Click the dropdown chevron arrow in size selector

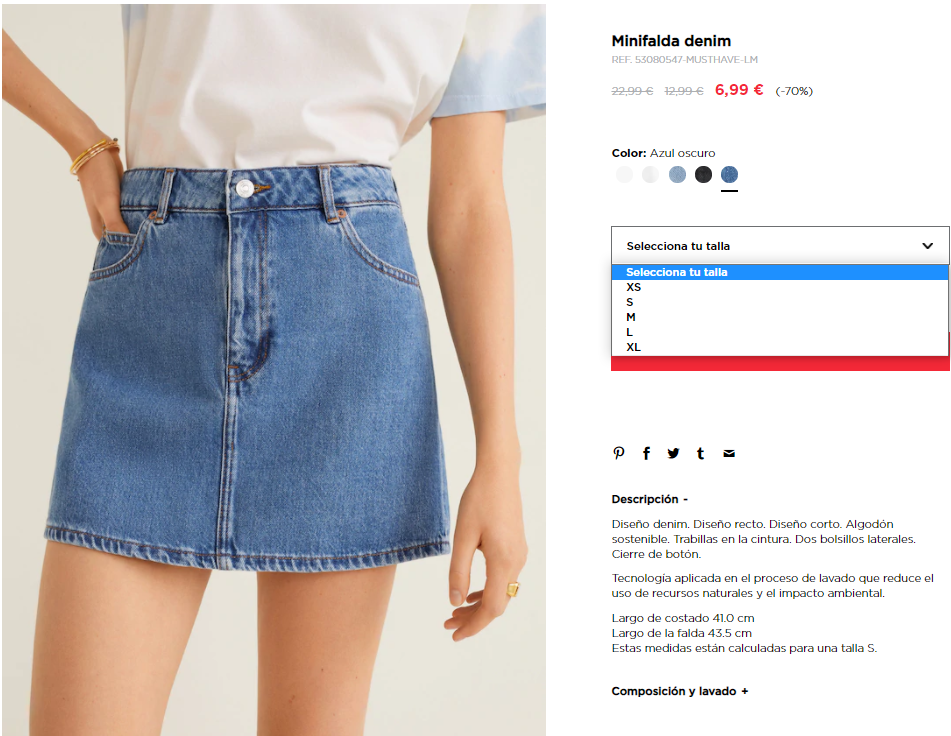[927, 246]
